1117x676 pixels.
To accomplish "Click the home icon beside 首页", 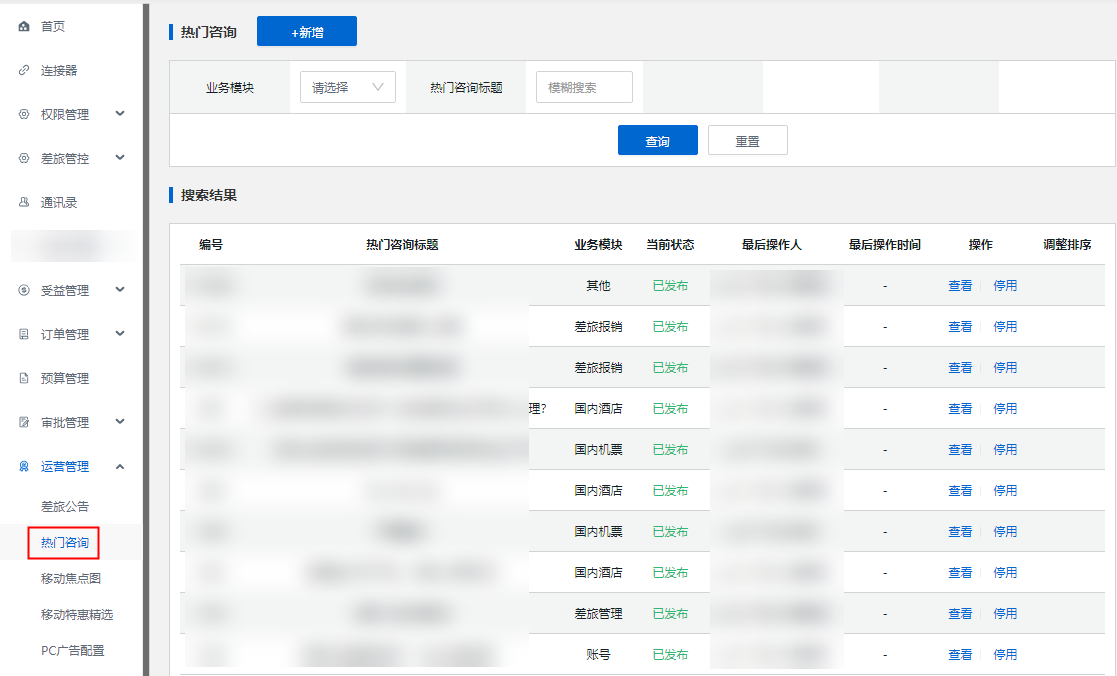I will click(x=24, y=26).
